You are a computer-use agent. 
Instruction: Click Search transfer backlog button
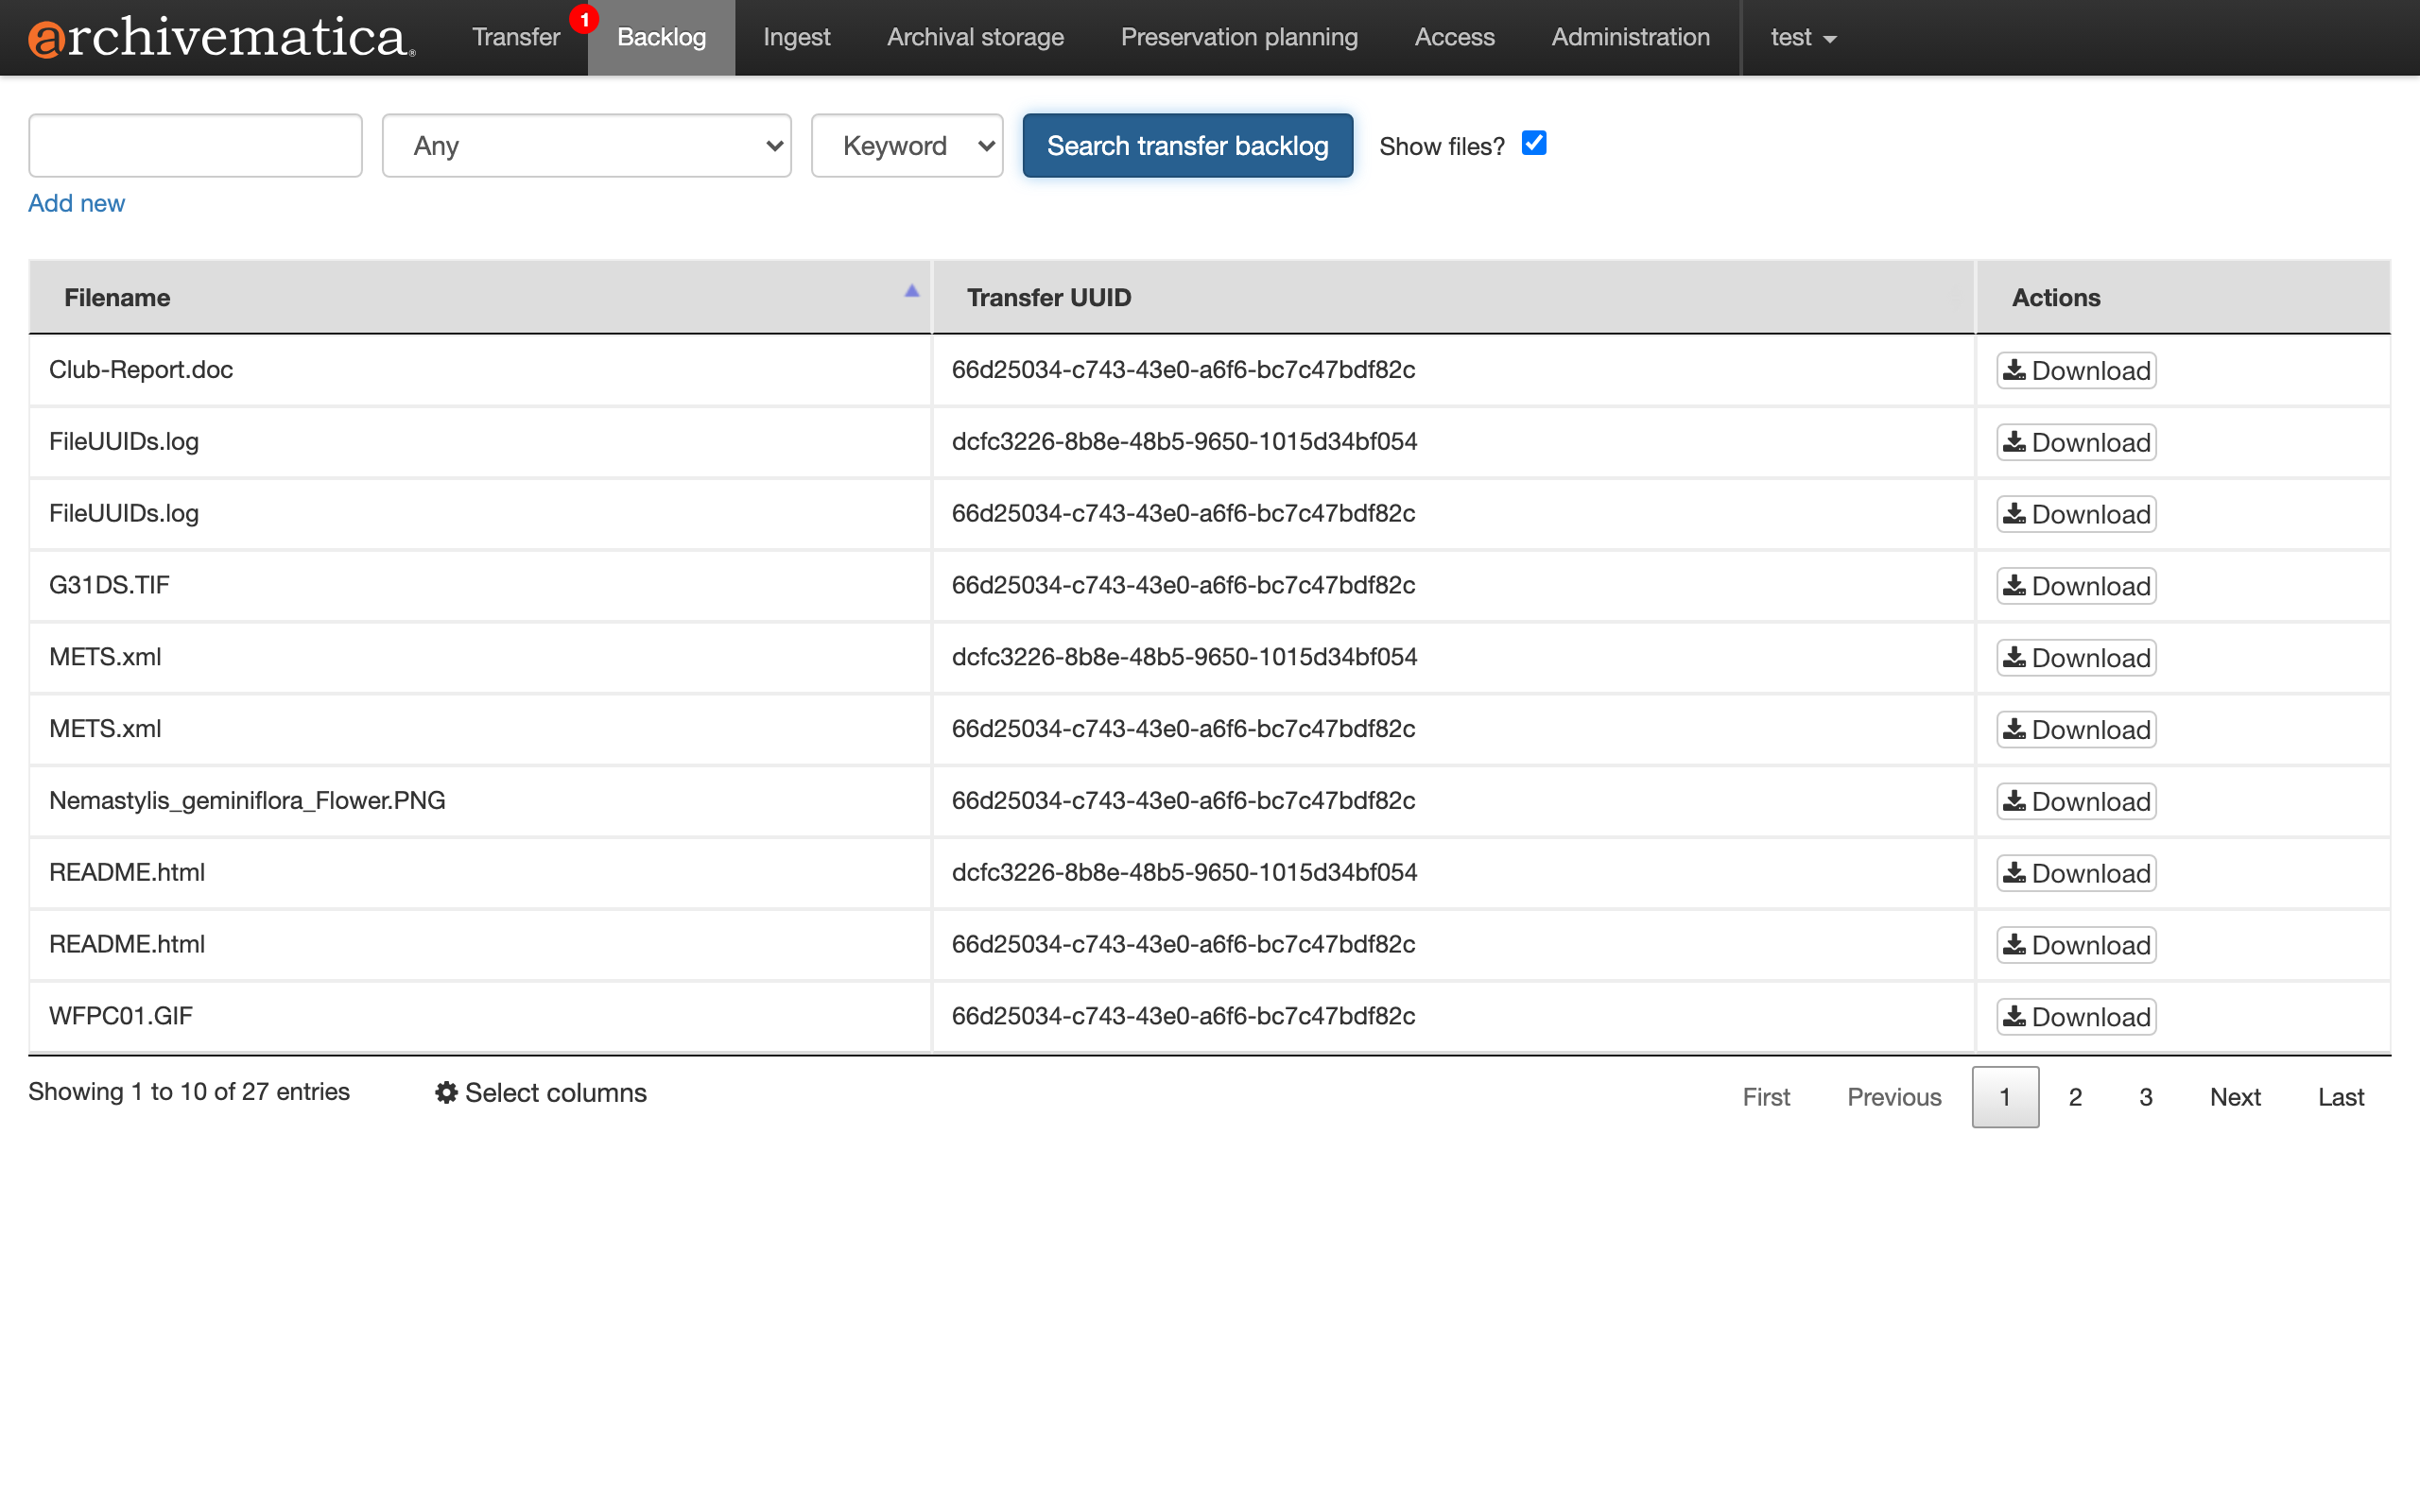pyautogui.click(x=1187, y=146)
